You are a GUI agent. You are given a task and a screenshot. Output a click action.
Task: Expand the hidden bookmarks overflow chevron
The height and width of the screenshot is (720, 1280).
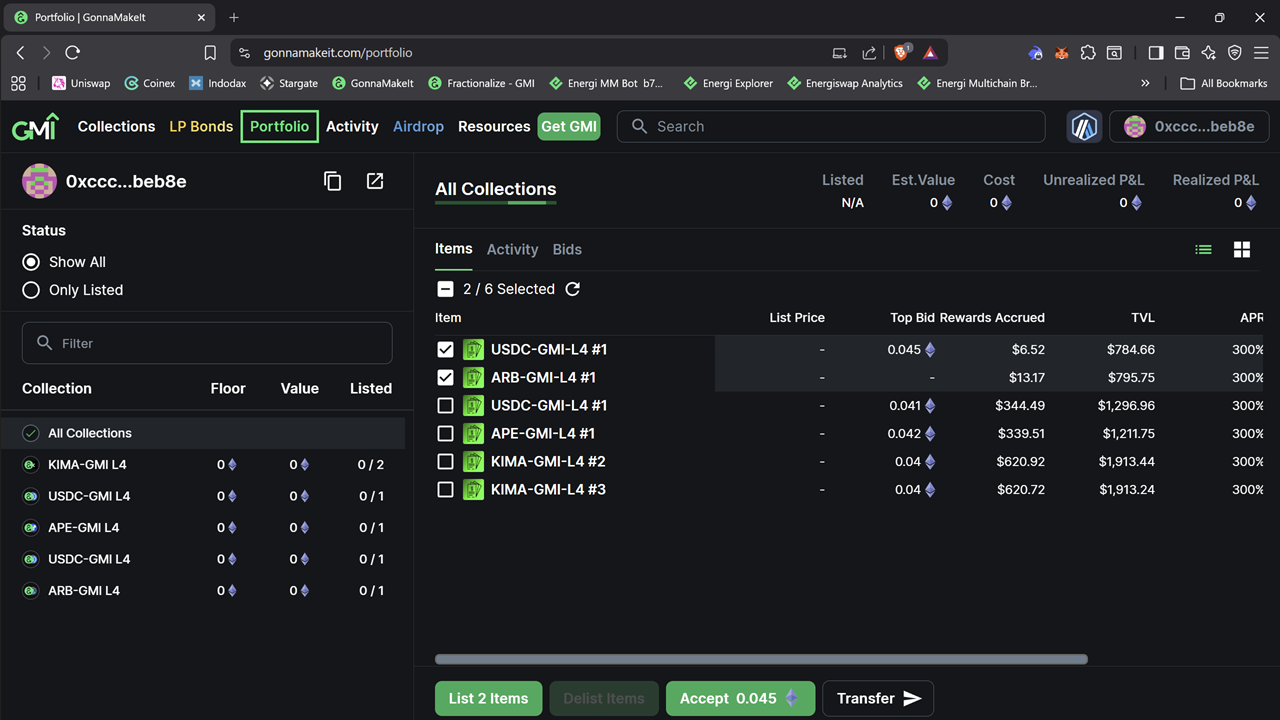pos(1145,84)
